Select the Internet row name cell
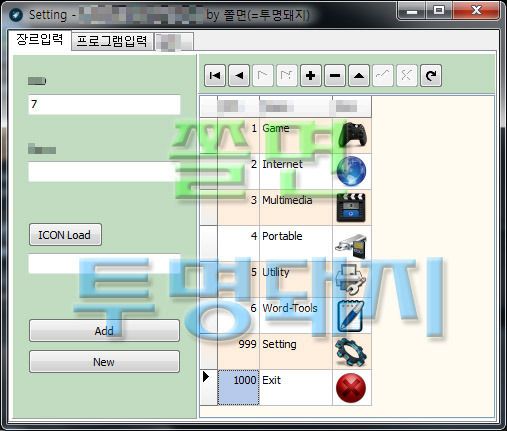Screen dimensions: 507x431 click(296, 172)
